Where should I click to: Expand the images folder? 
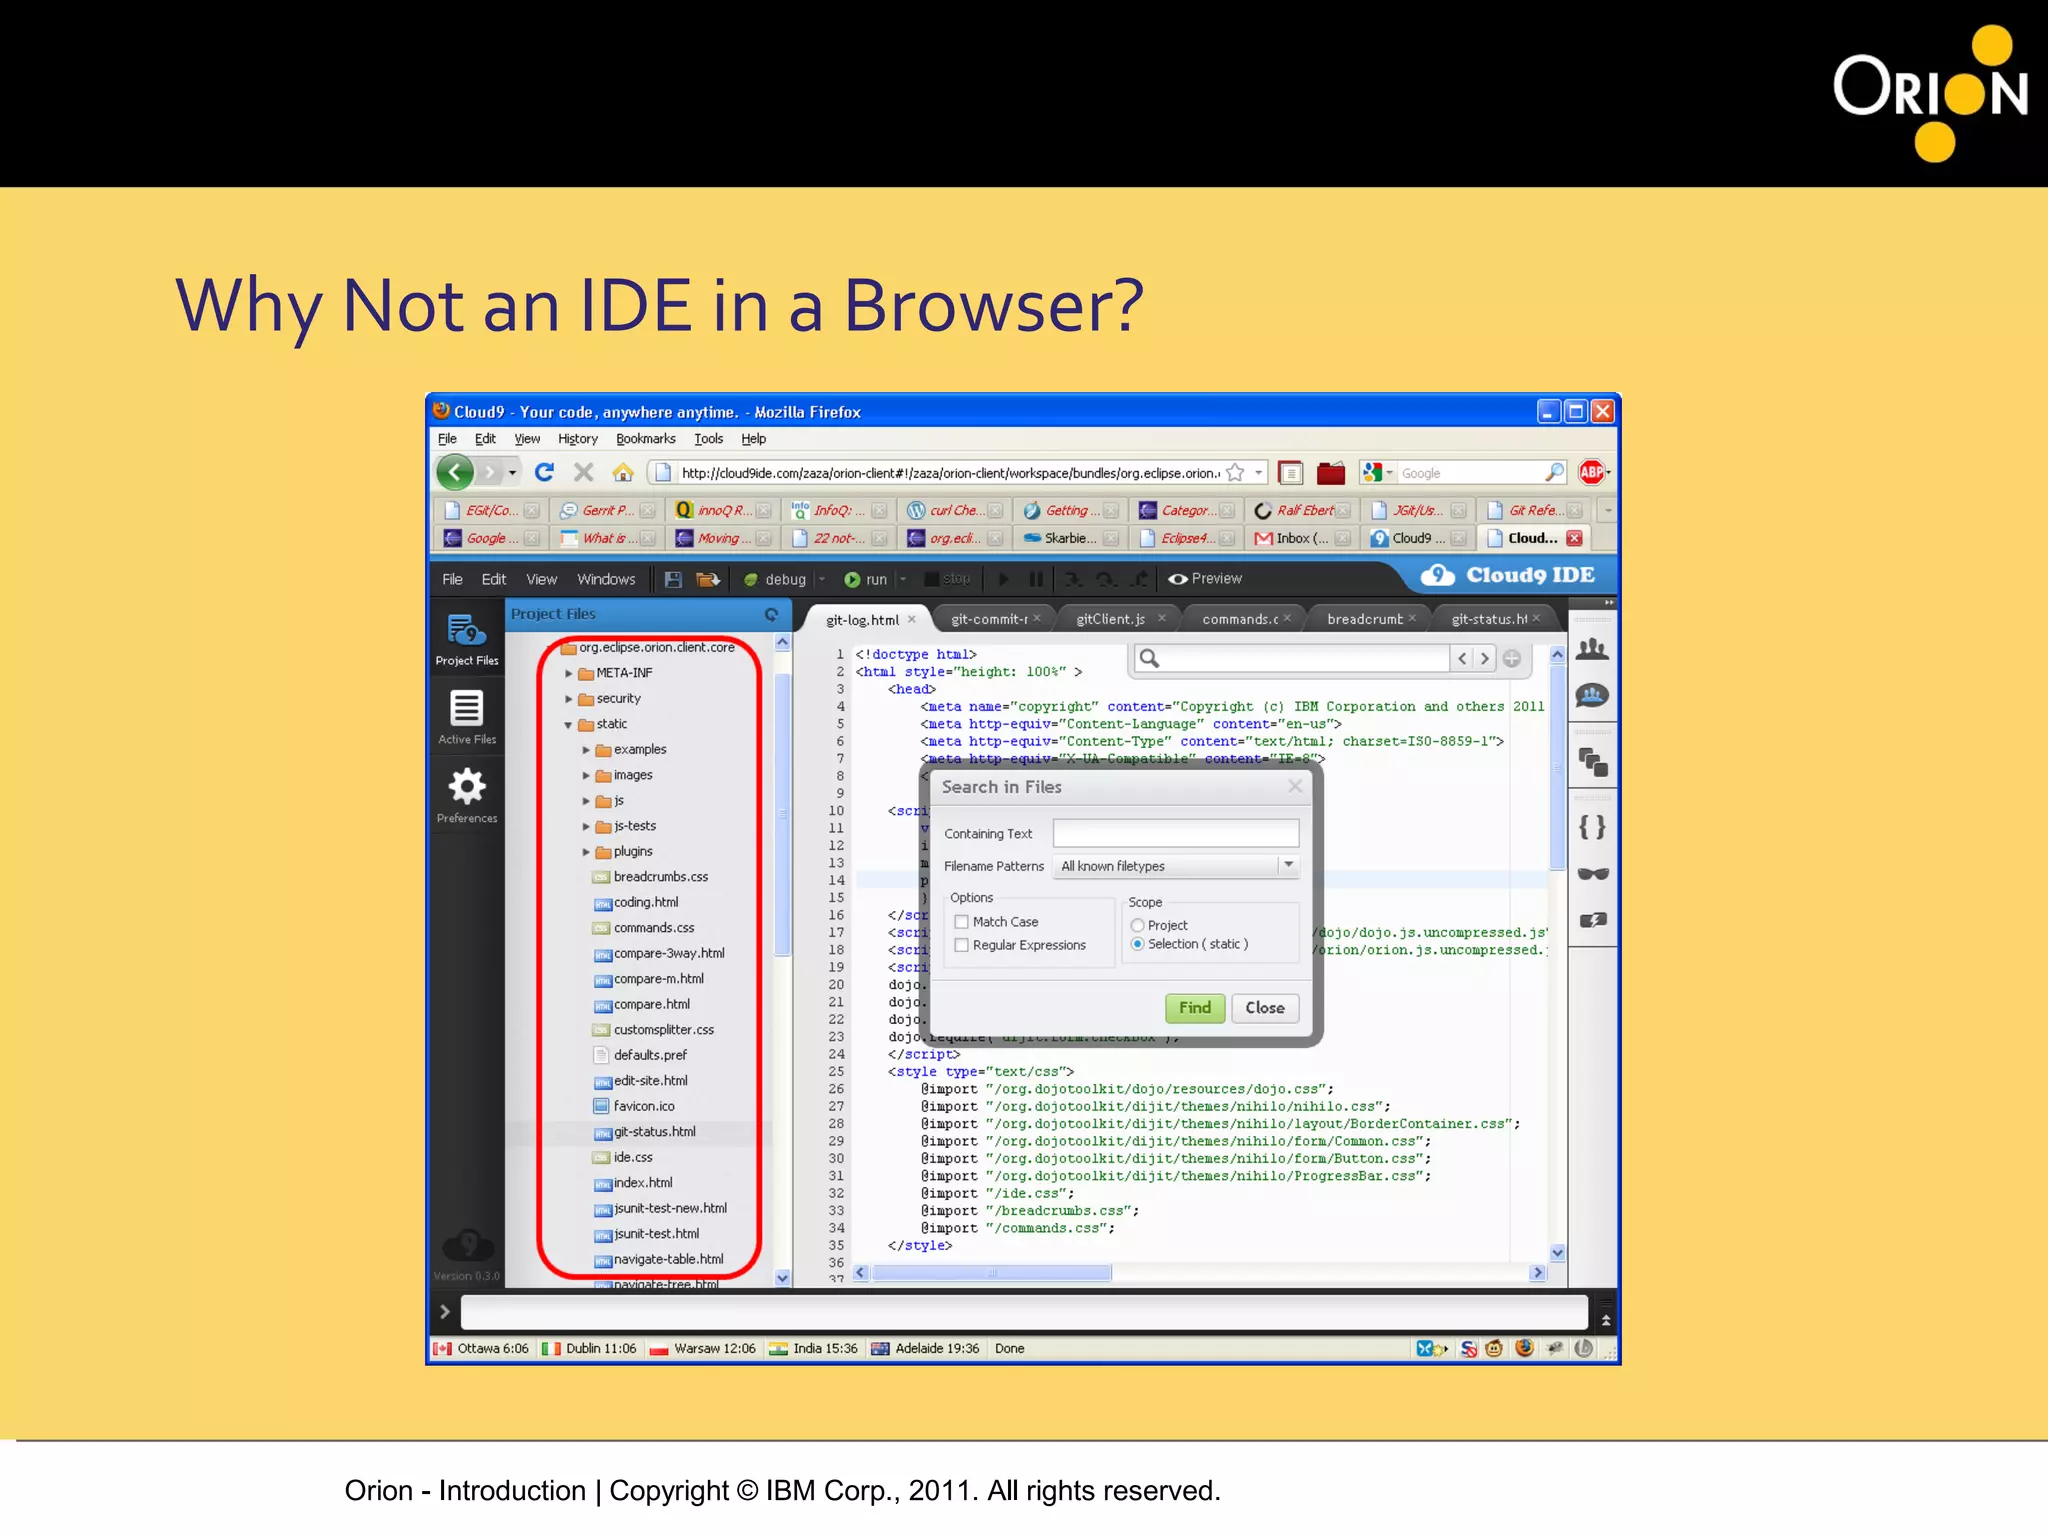tap(586, 776)
